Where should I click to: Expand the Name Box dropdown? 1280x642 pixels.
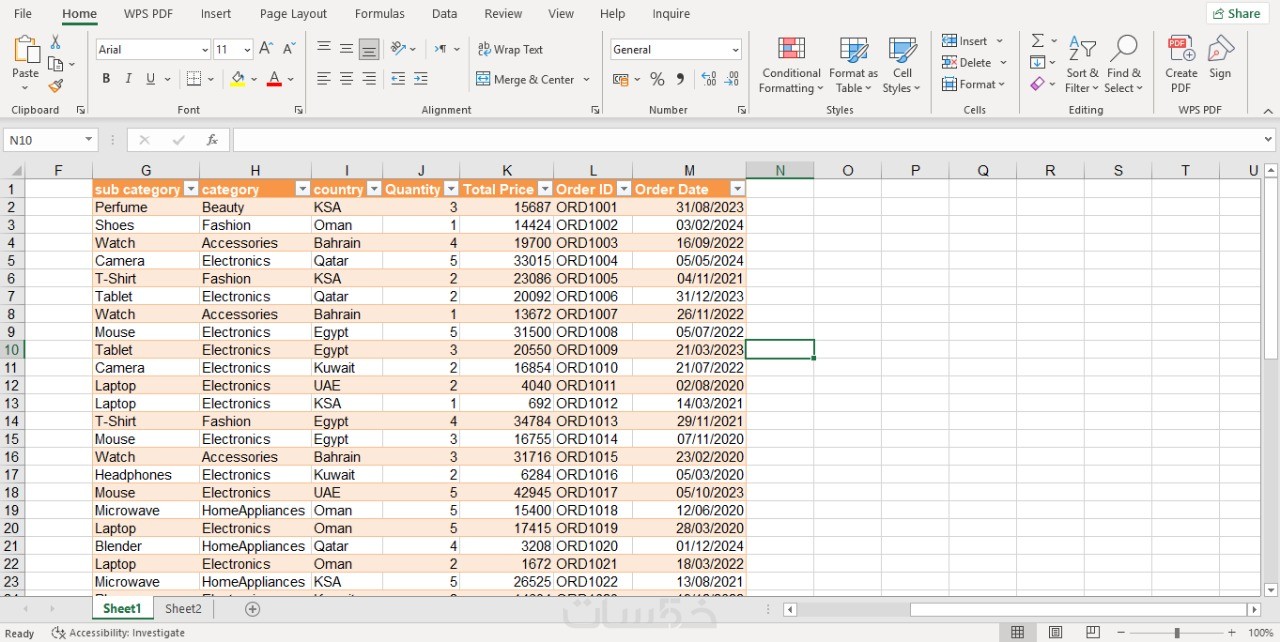(x=89, y=140)
